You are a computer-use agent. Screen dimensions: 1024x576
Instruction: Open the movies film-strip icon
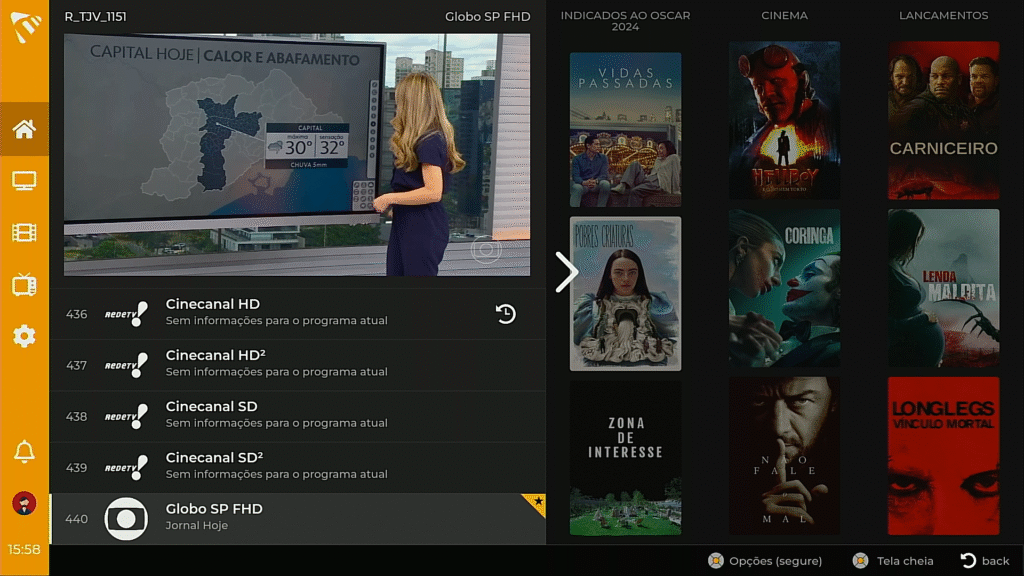click(24, 233)
